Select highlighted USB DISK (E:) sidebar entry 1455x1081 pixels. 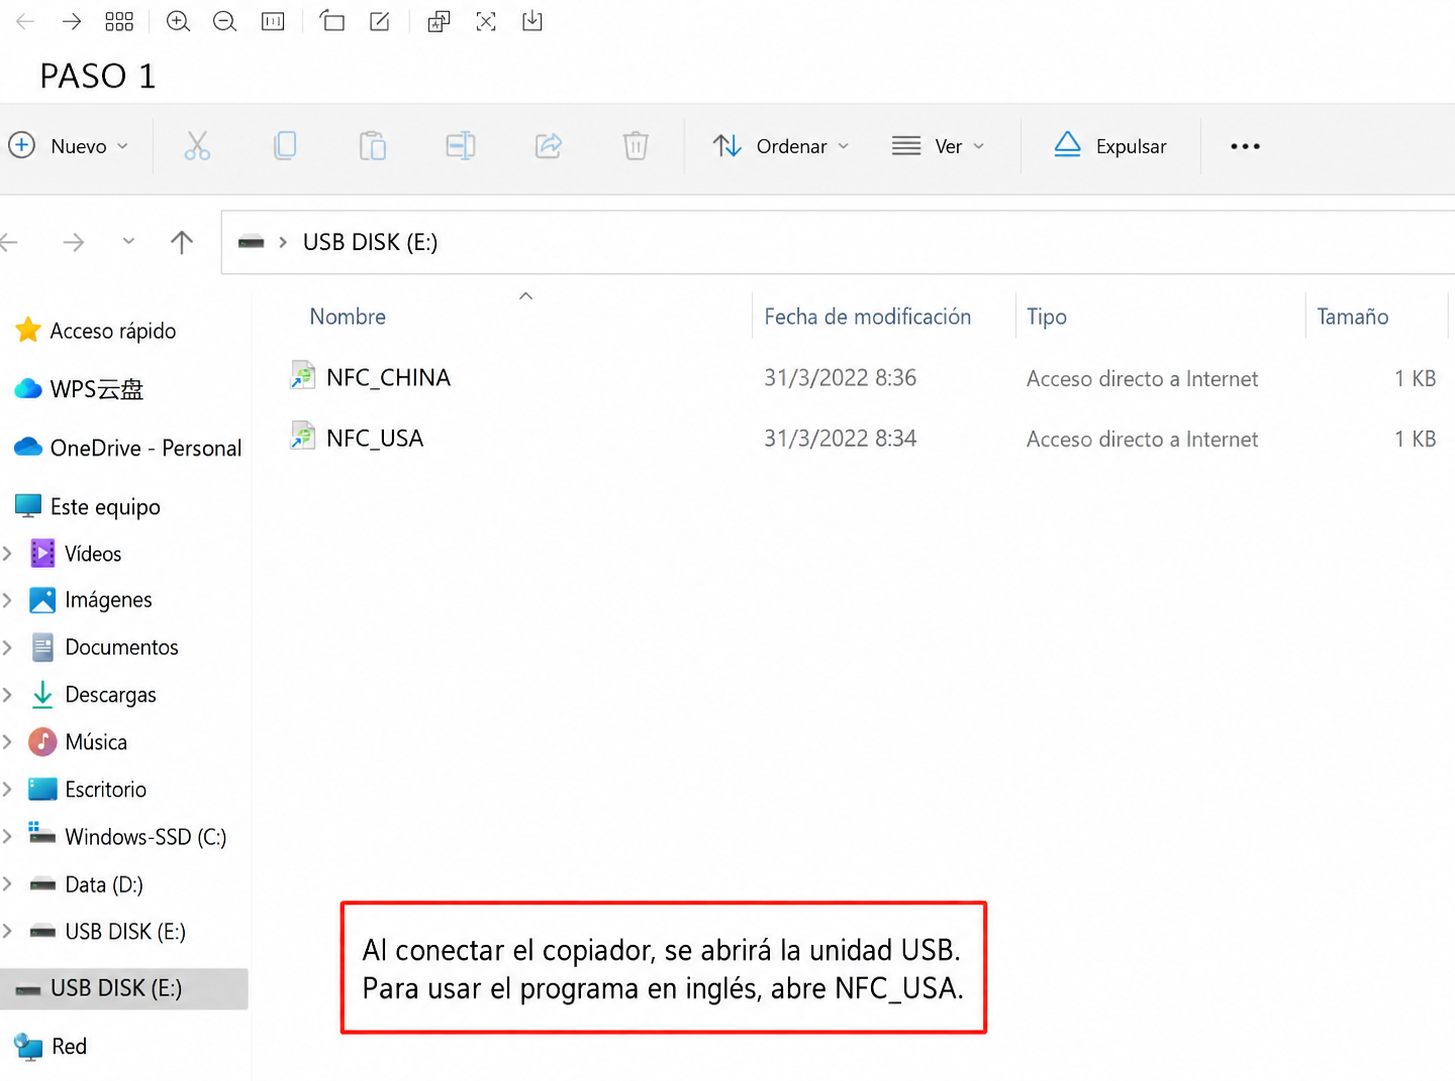[124, 989]
